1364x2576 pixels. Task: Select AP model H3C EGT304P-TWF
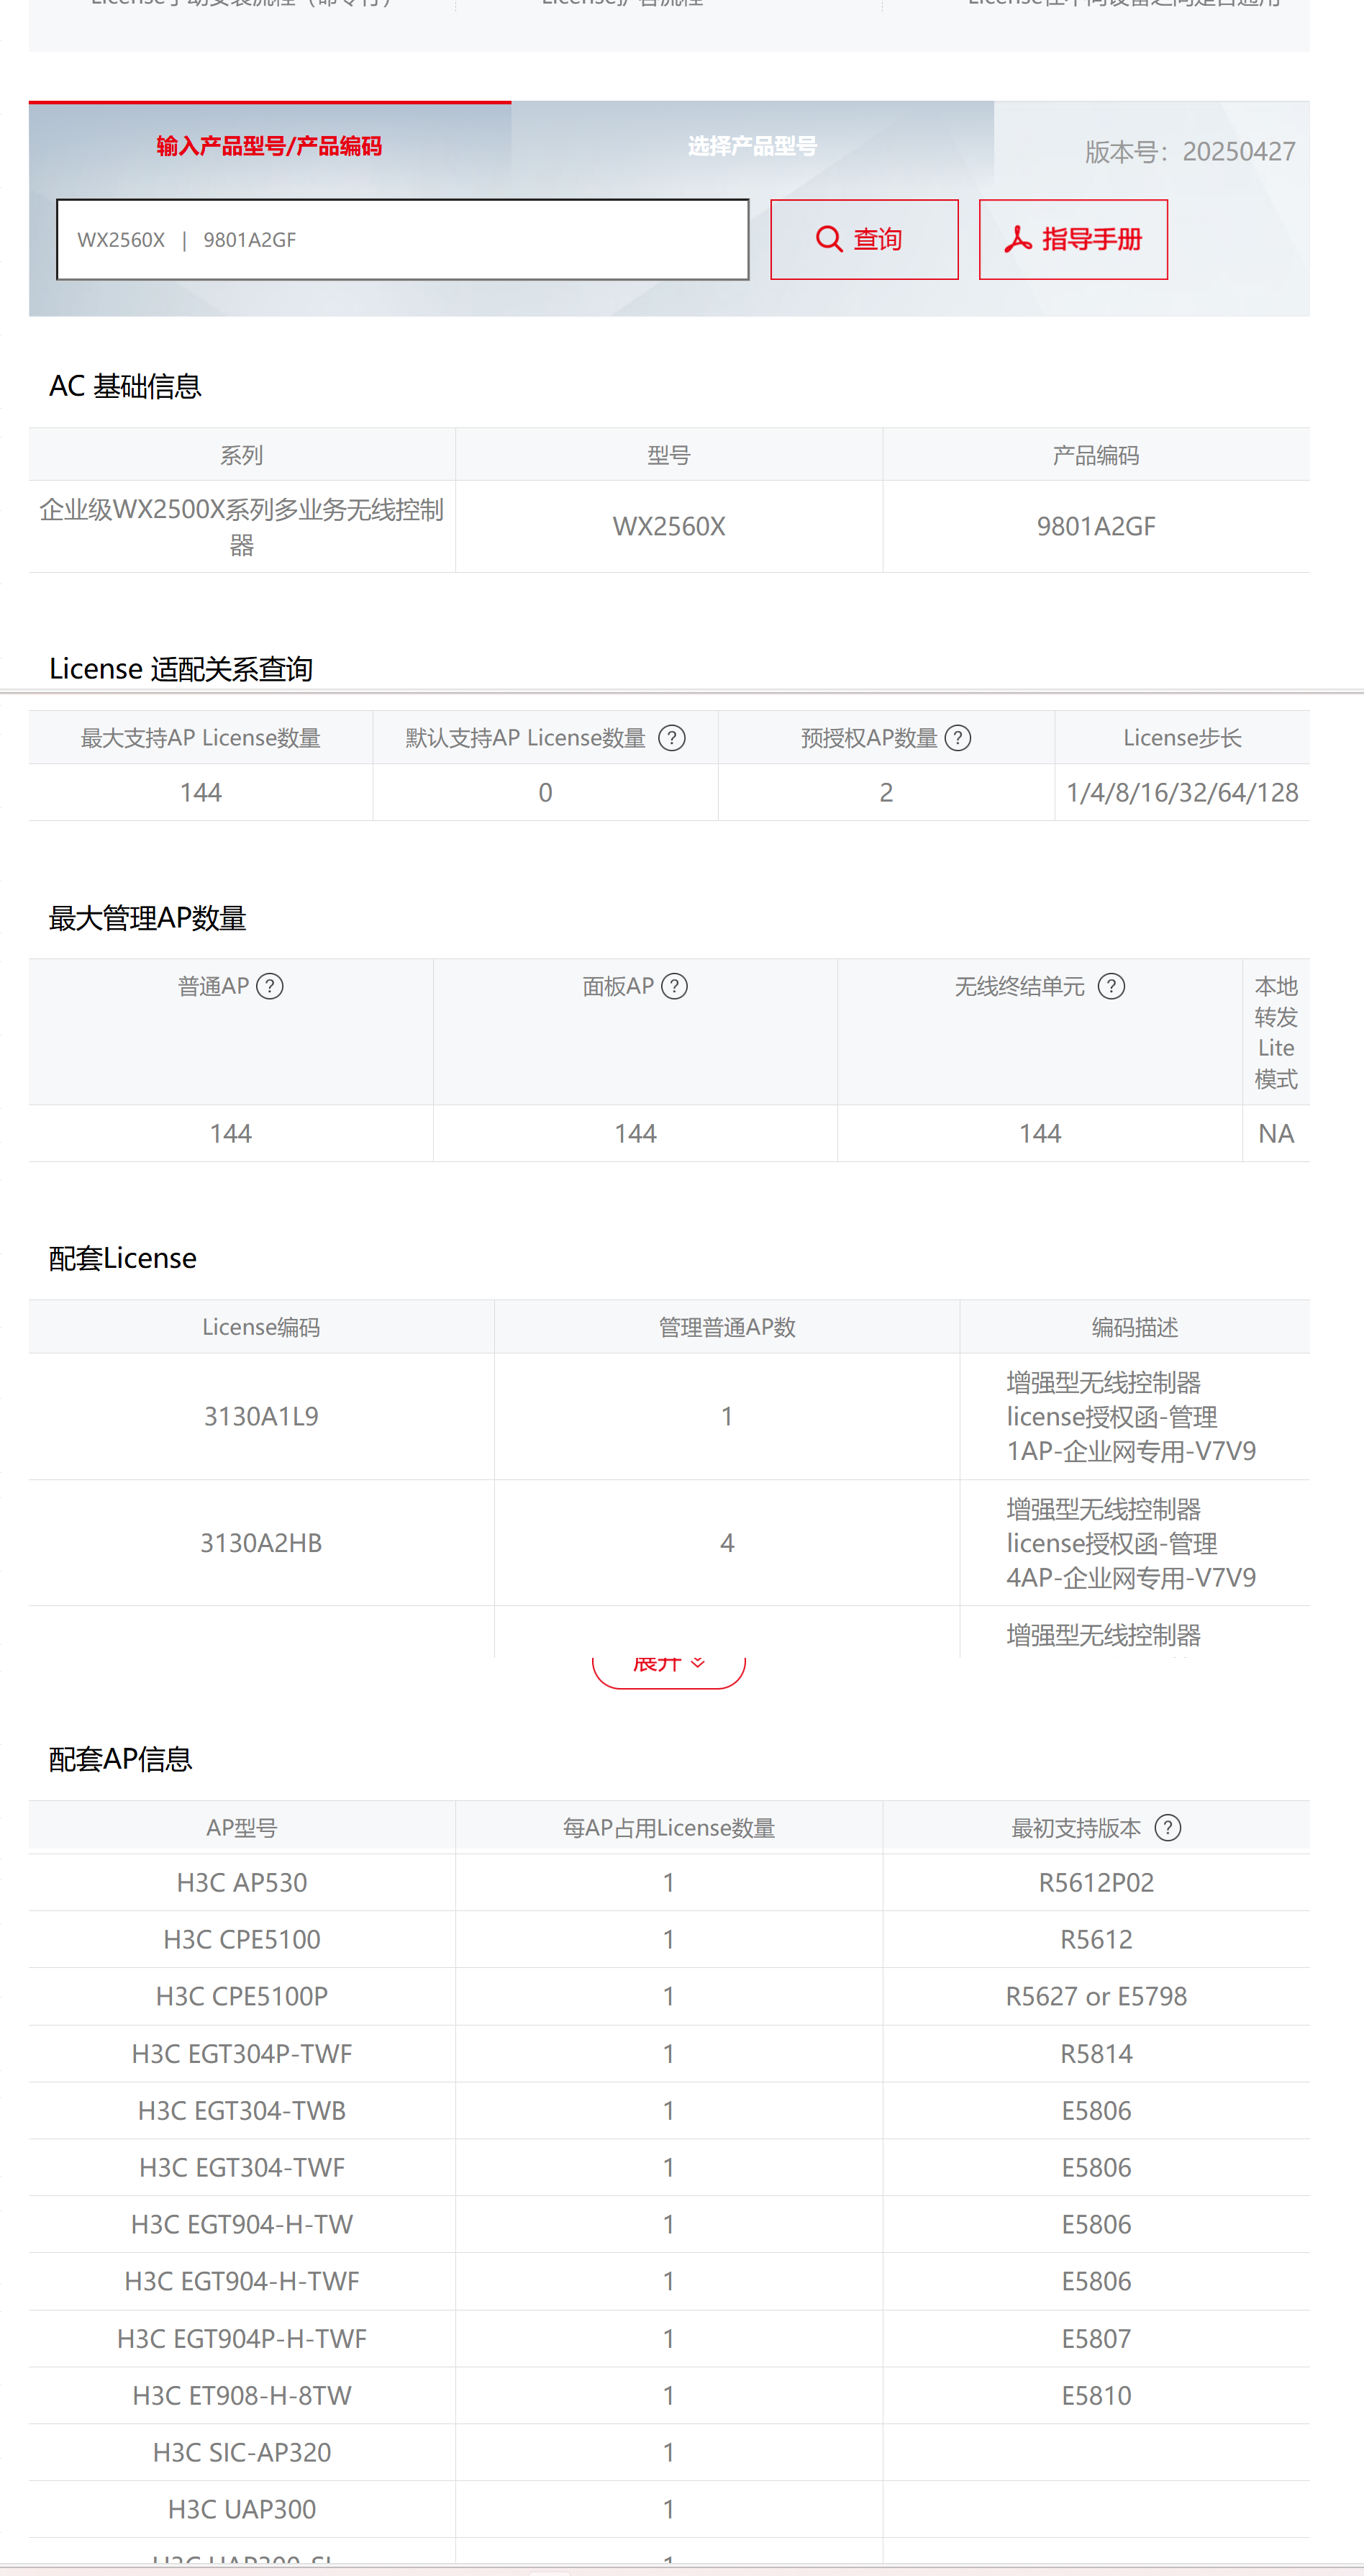pos(242,2054)
